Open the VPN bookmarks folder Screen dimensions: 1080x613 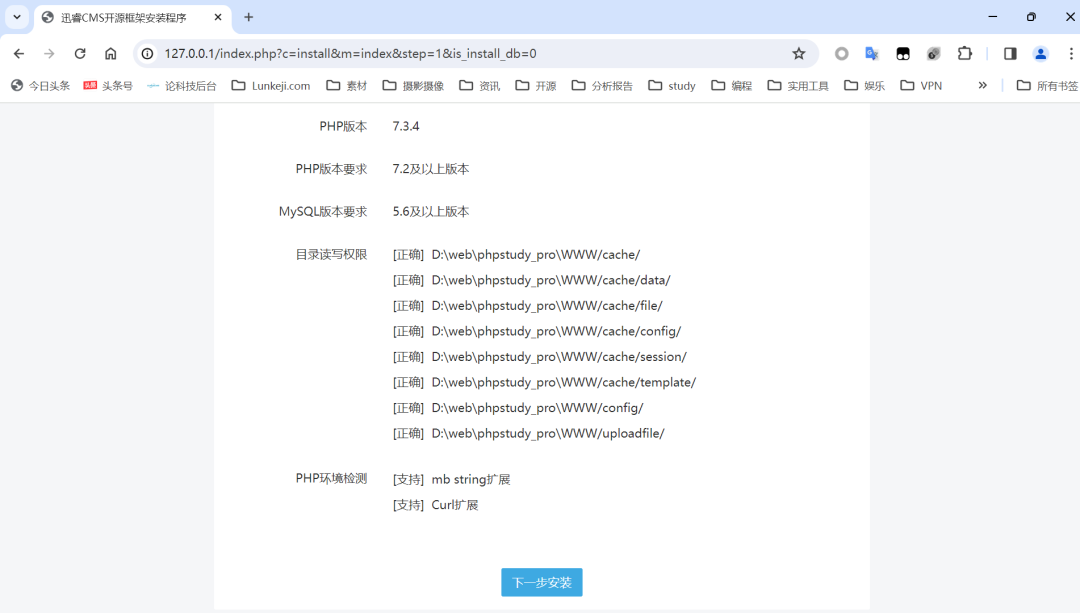[921, 86]
